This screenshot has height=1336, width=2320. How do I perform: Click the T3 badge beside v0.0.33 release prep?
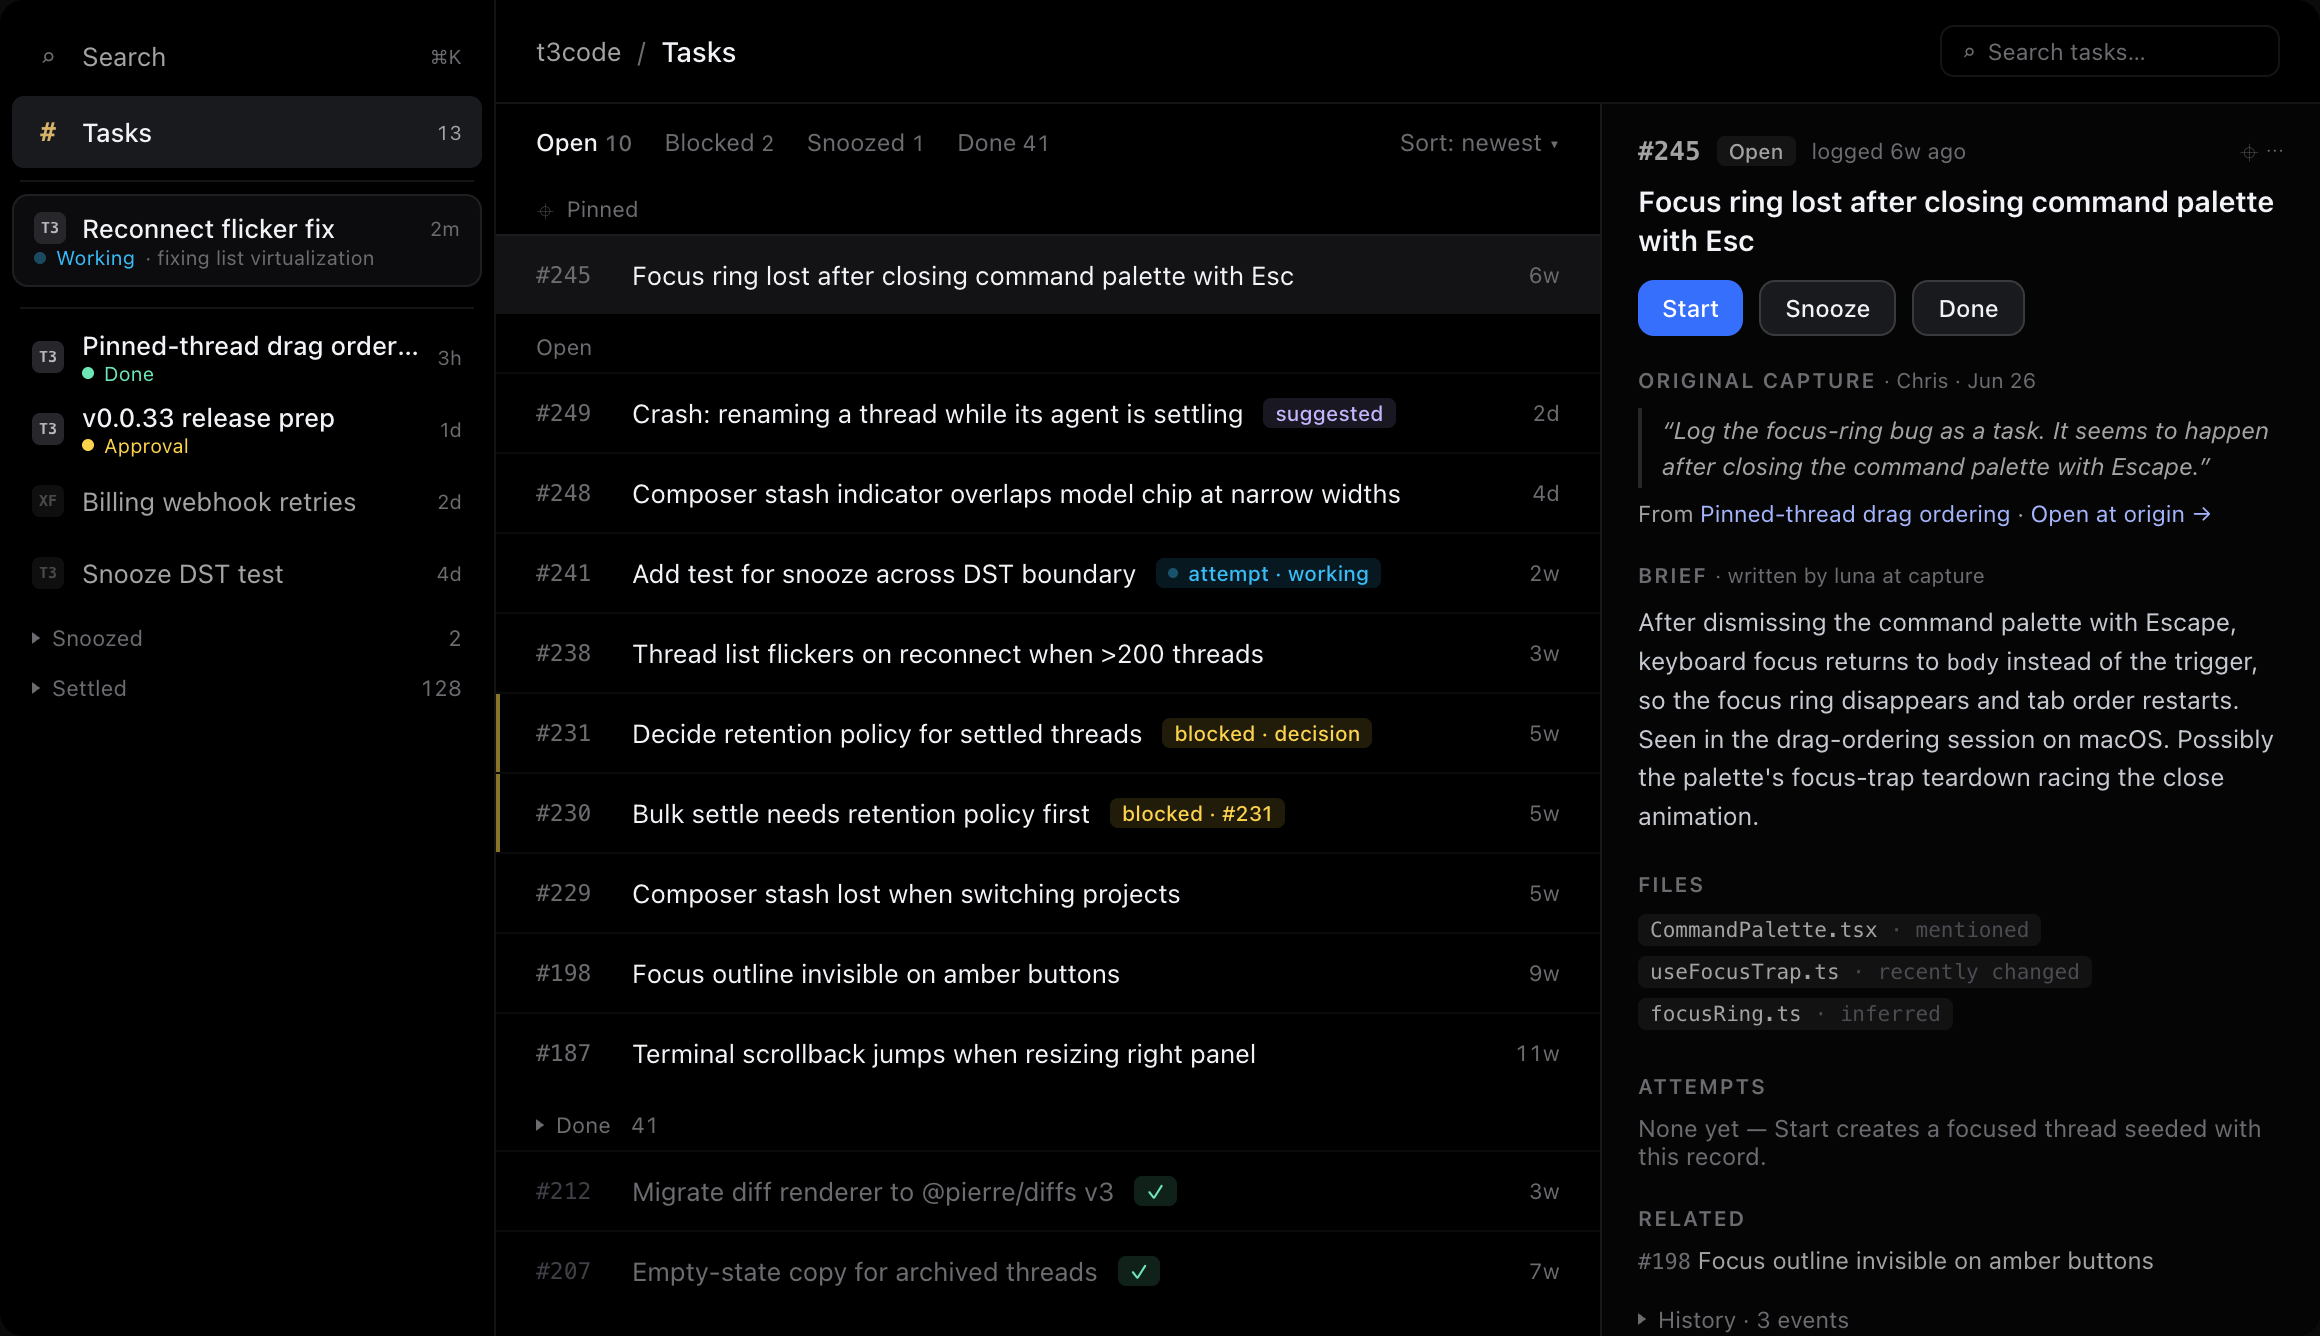[48, 429]
